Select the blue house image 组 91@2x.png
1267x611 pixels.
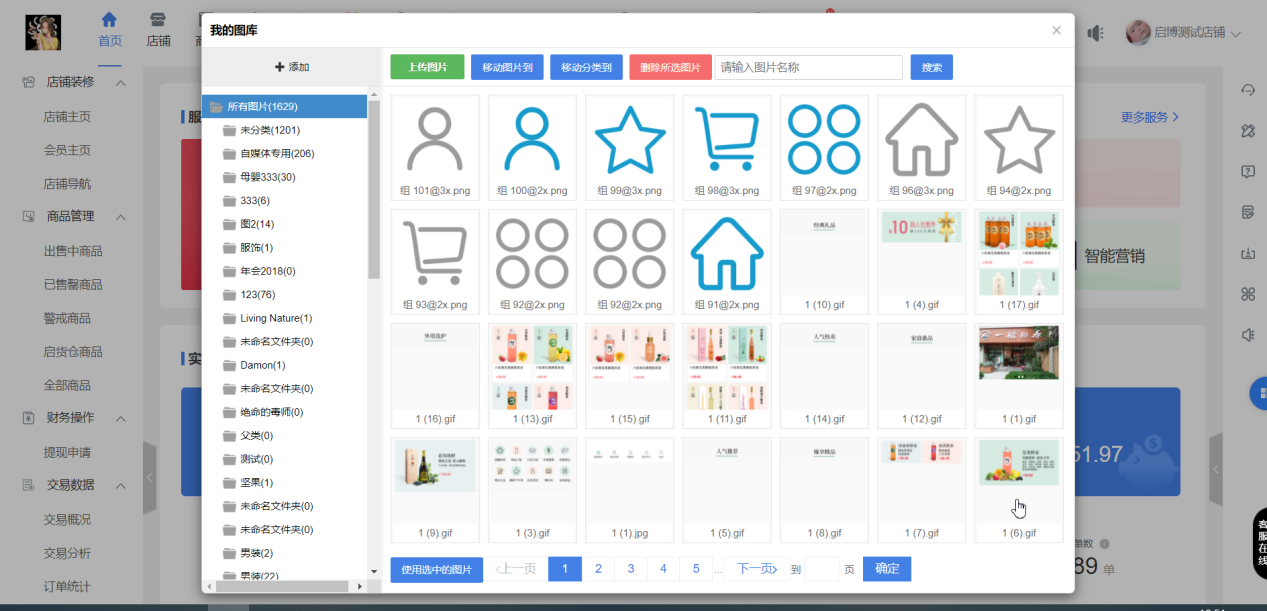[x=726, y=254]
